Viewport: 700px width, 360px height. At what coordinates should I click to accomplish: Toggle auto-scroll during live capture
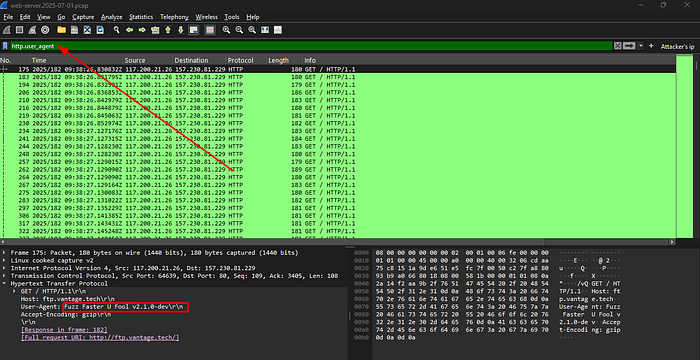coord(193,30)
